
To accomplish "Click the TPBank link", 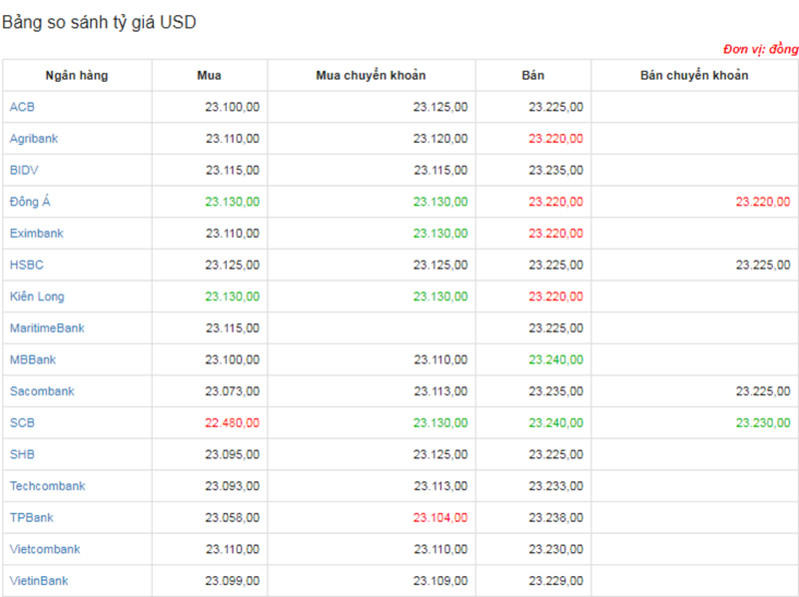I will [32, 518].
